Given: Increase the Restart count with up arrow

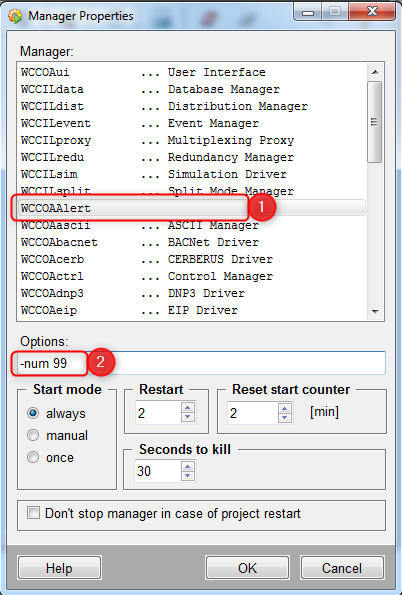Looking at the screenshot, I should (x=188, y=408).
